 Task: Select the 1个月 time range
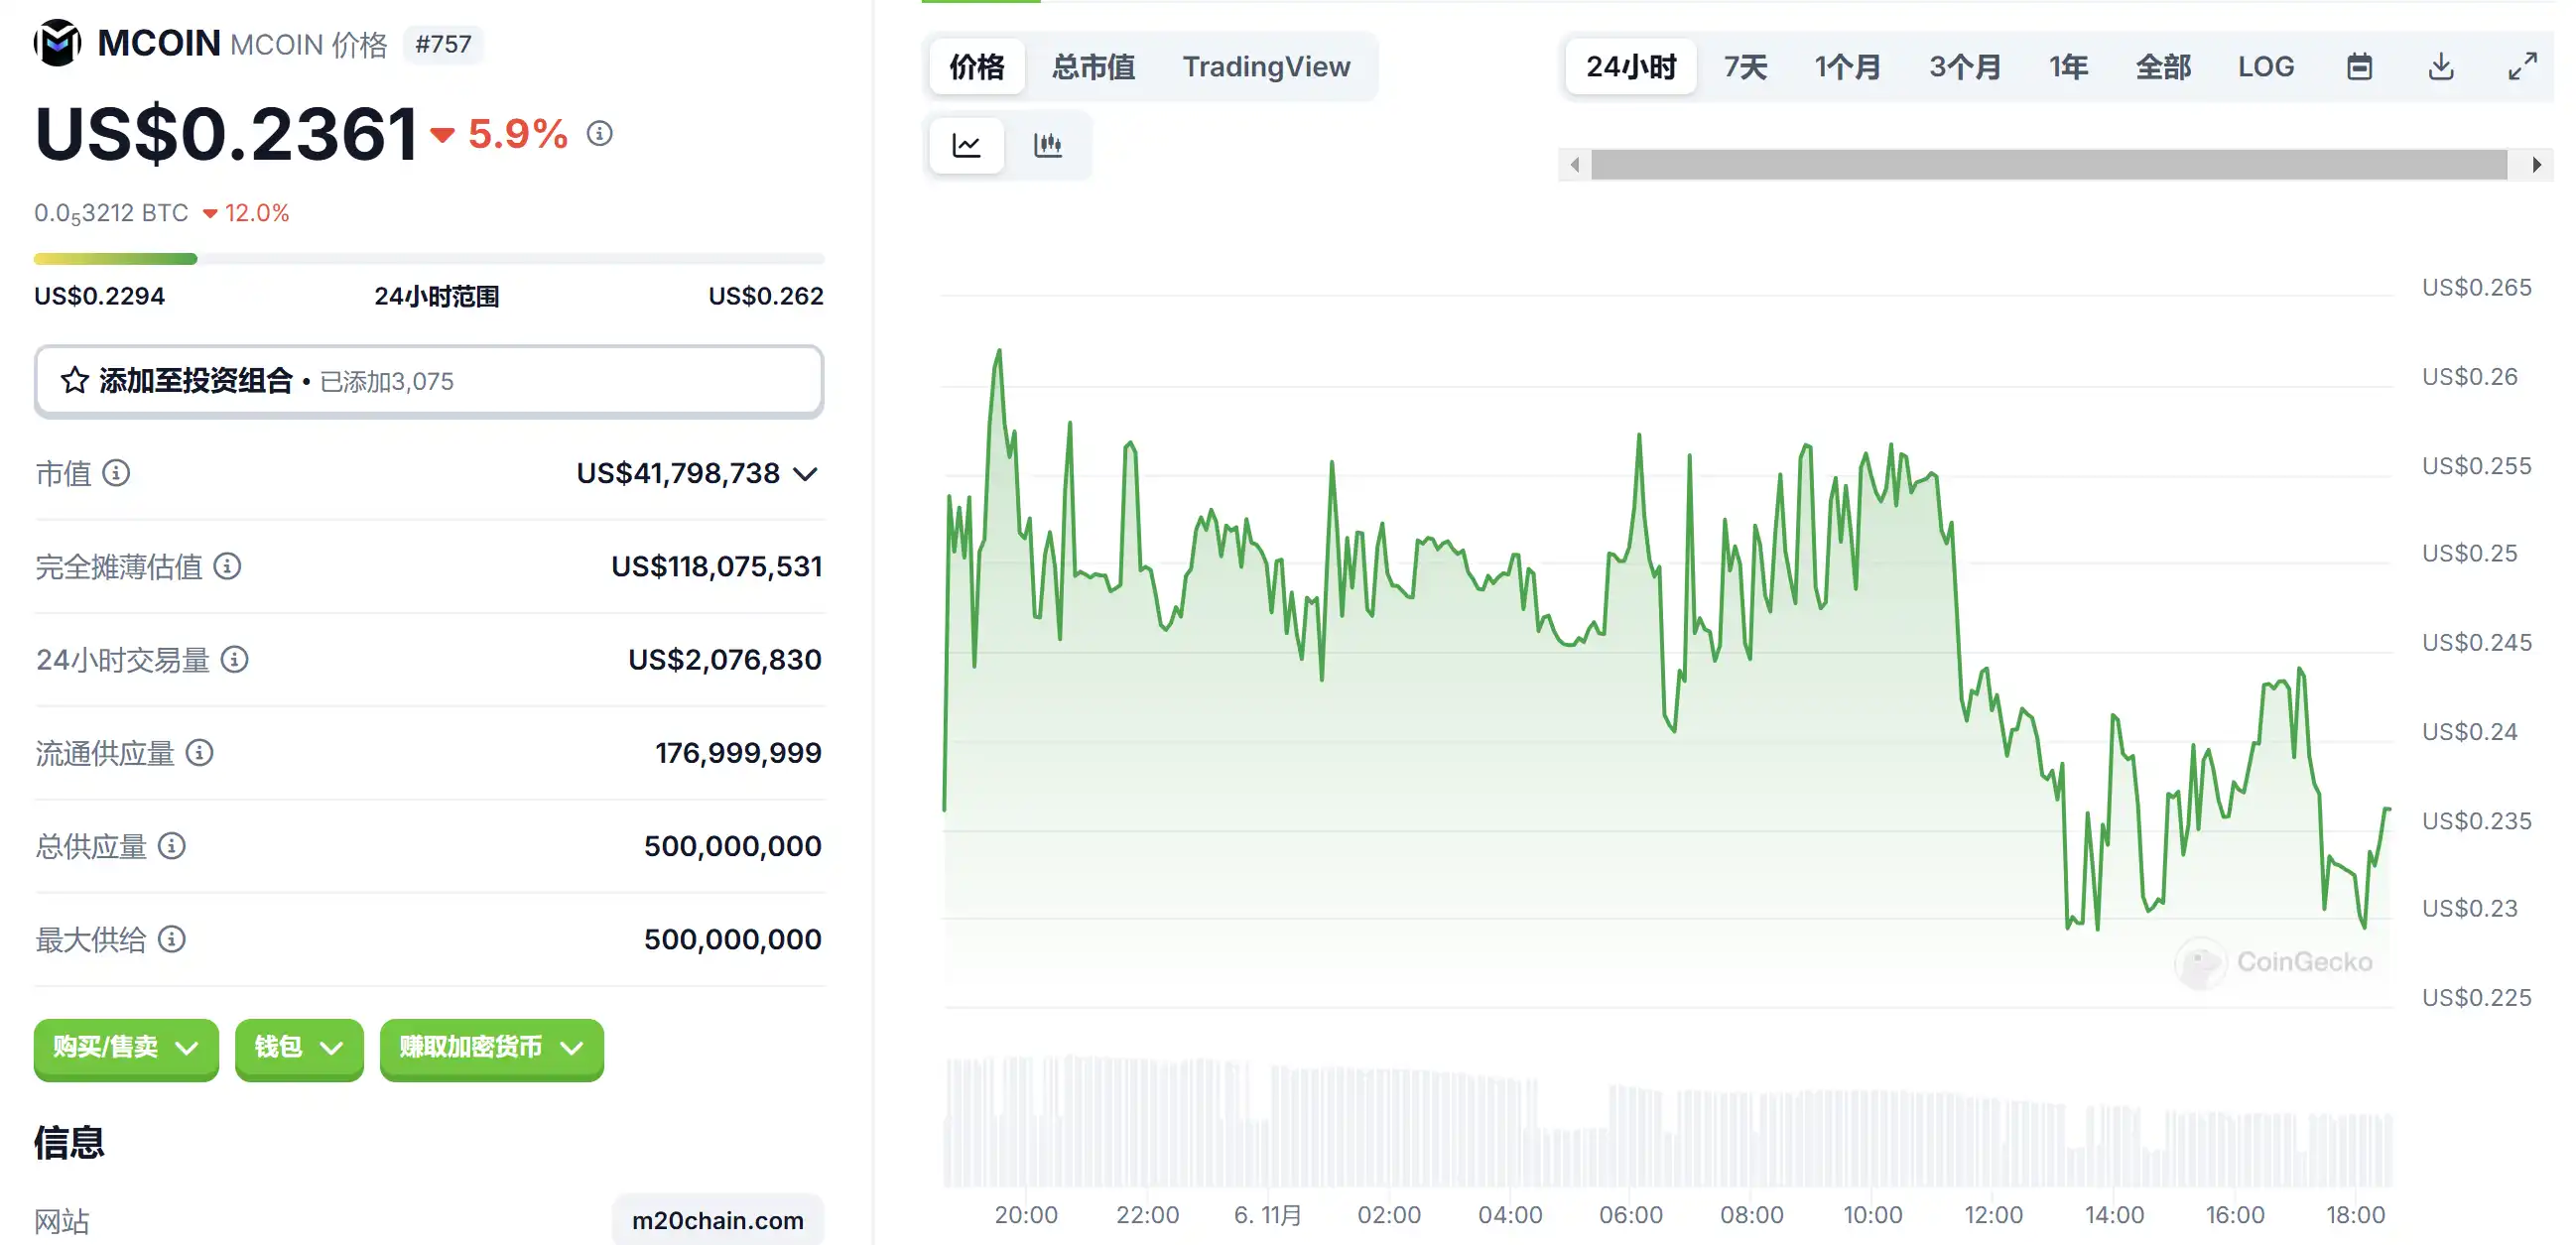click(1847, 67)
